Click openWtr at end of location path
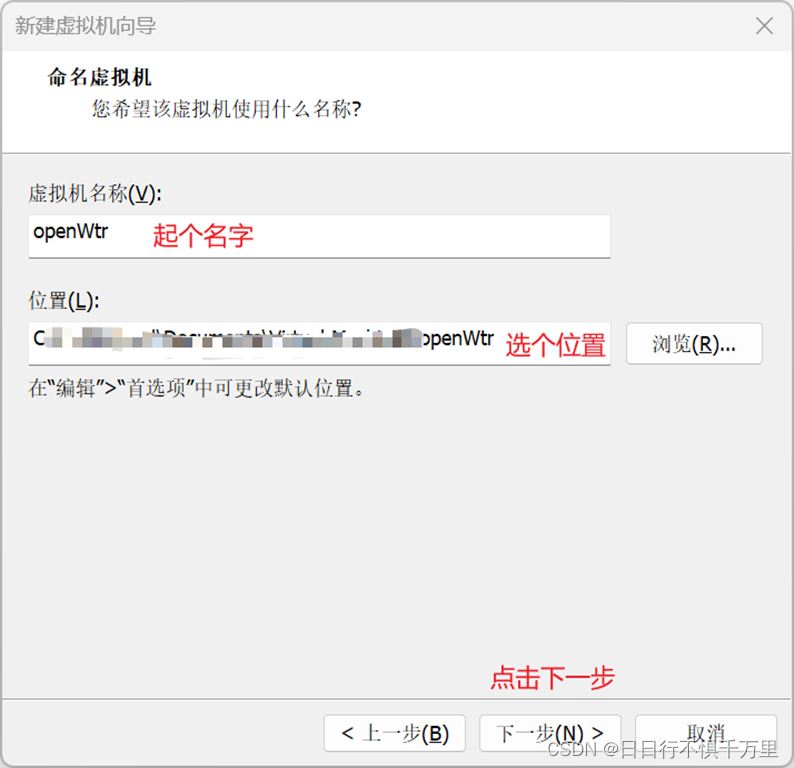 click(457, 339)
